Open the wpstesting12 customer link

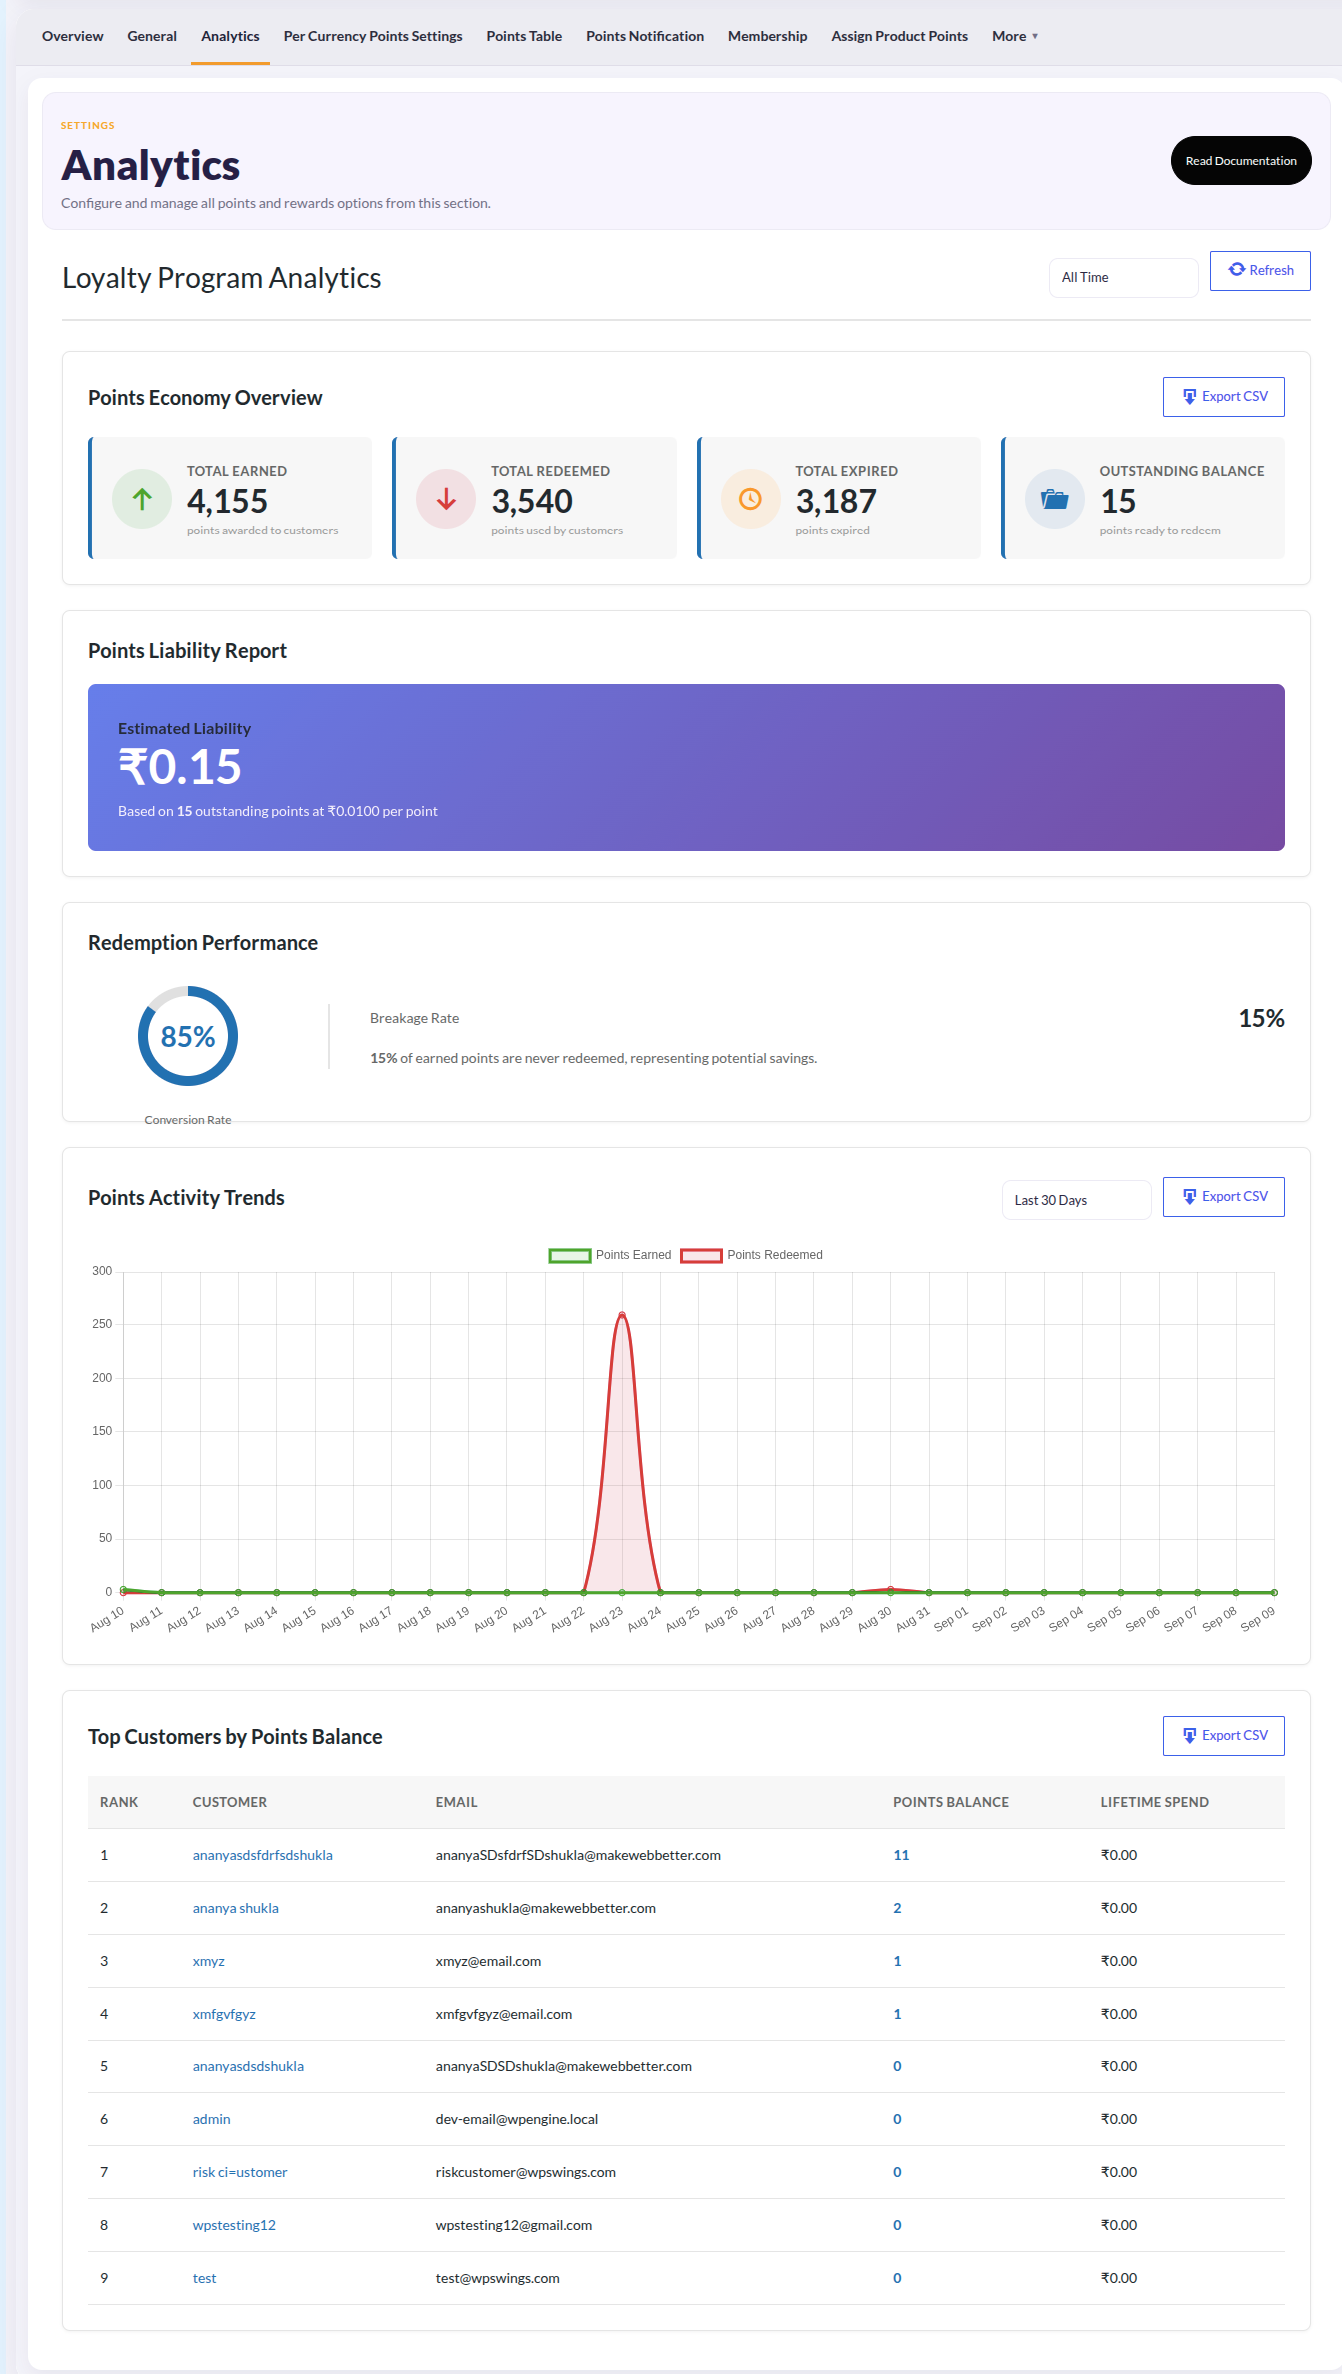point(234,2225)
